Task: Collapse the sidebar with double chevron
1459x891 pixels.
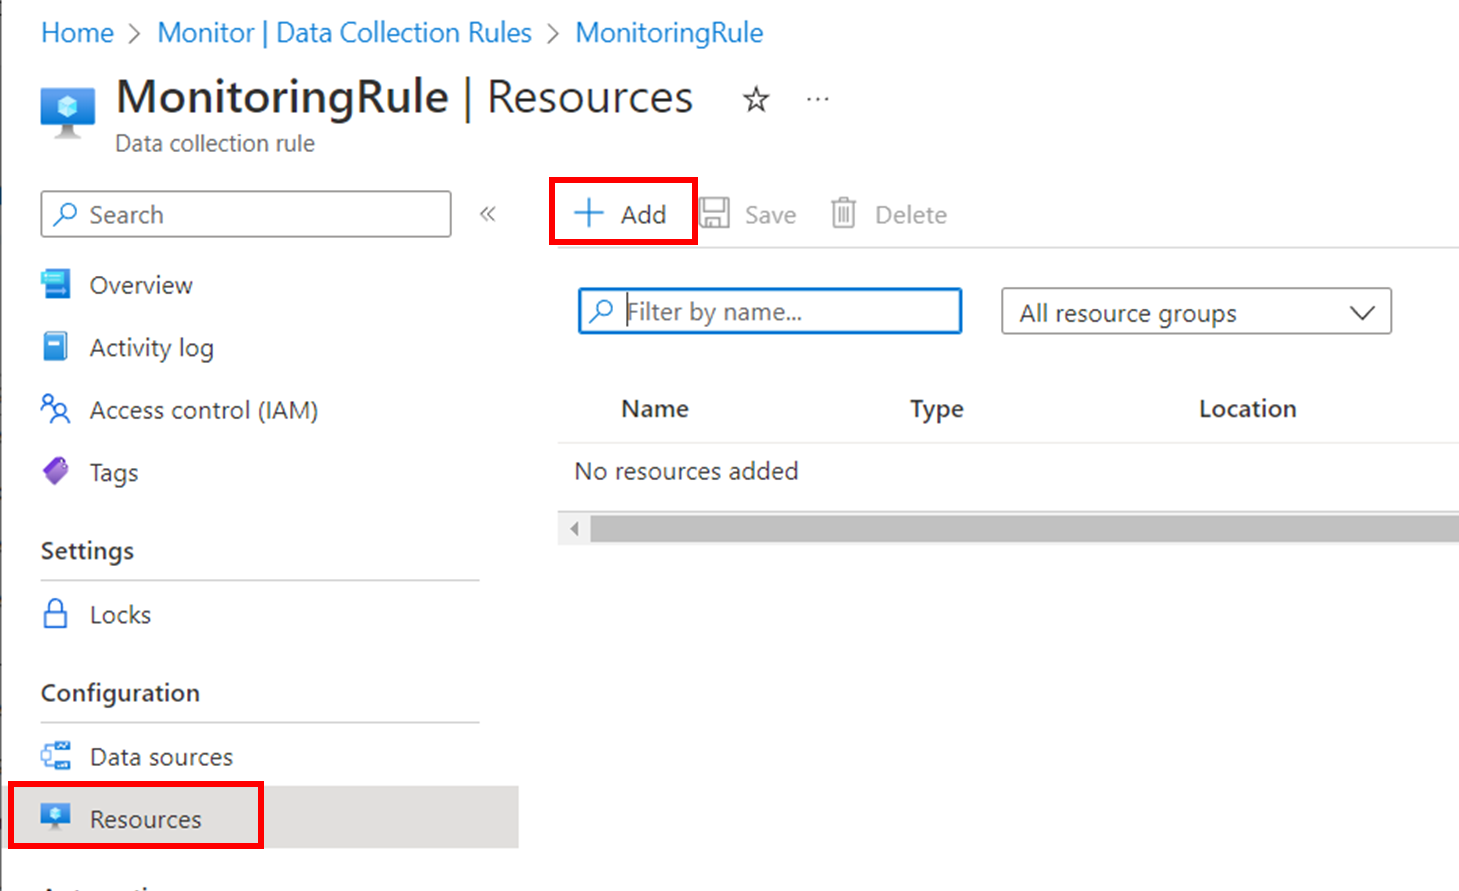Action: tap(488, 213)
